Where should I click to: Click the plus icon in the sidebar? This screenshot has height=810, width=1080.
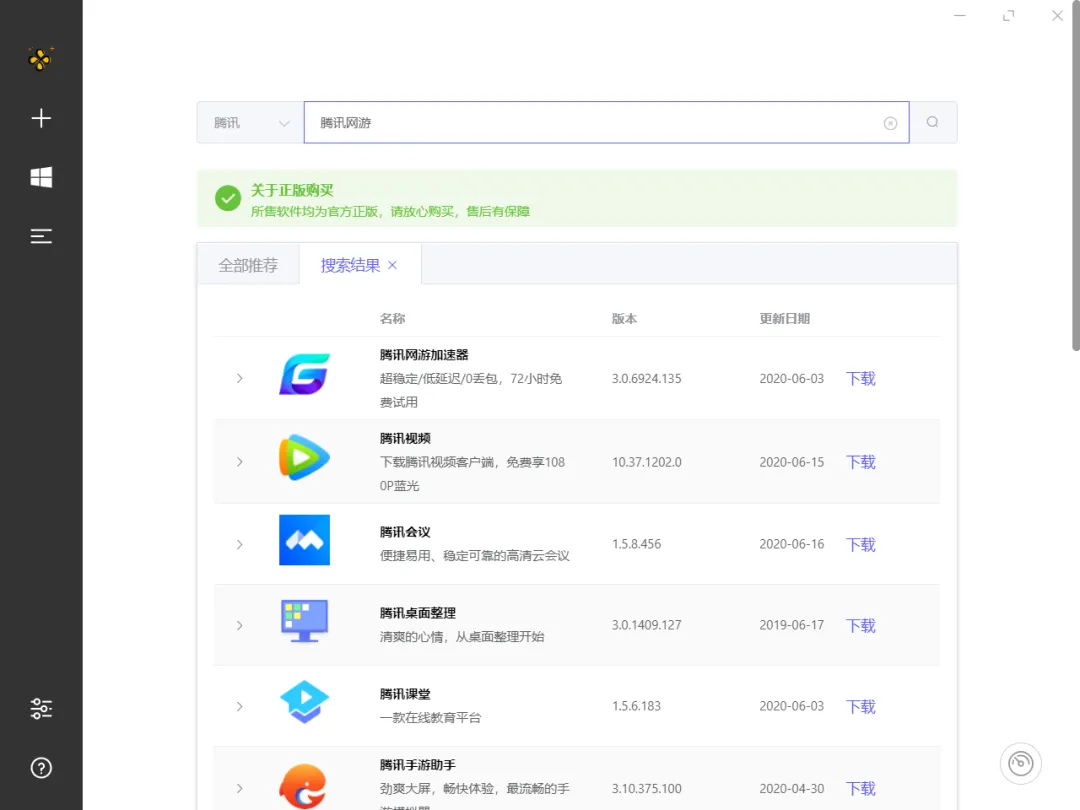point(41,118)
